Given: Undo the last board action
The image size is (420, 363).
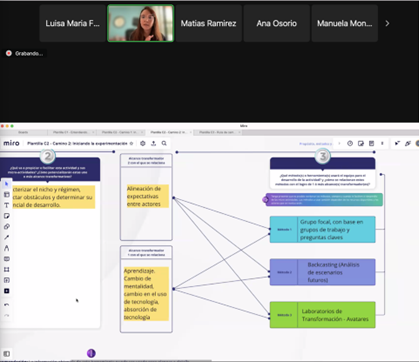Looking at the screenshot, I should [x=6, y=305].
